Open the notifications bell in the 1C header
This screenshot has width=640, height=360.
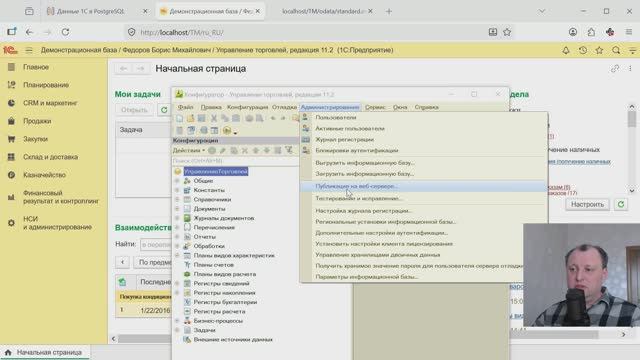pos(566,50)
